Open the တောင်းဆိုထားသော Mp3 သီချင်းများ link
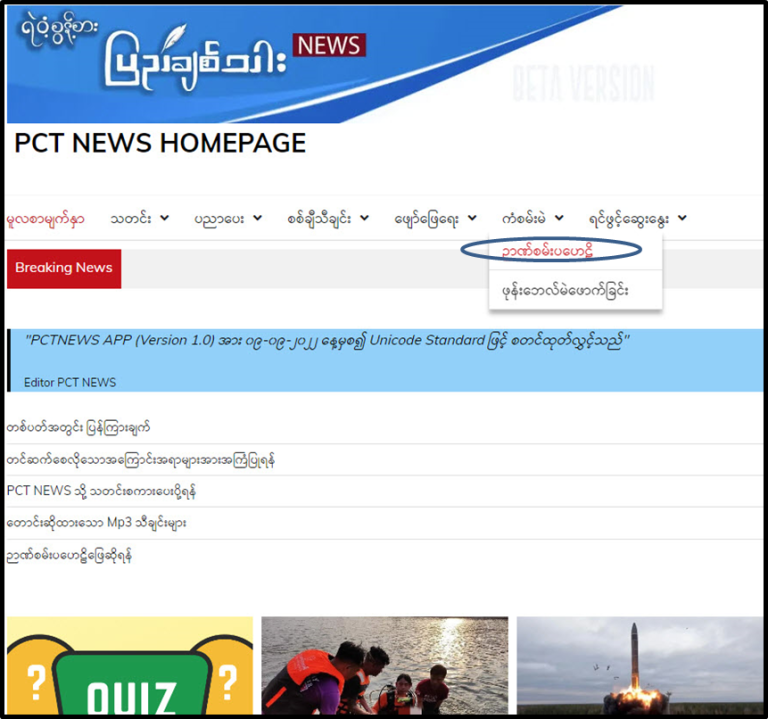This screenshot has width=768, height=719. coord(96,523)
